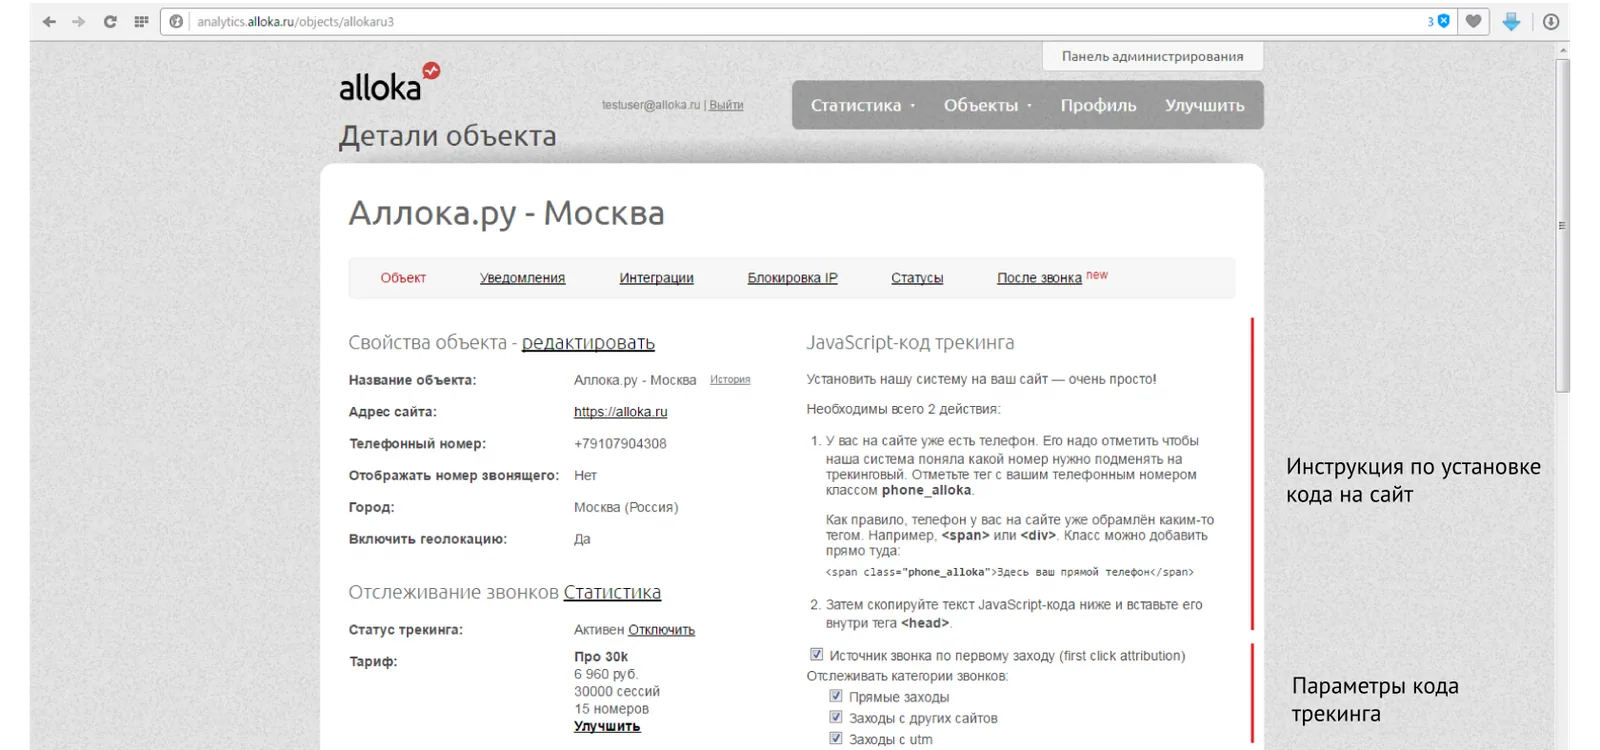Open the Статусы tab
Screen dimensions: 1600x750
[917, 278]
